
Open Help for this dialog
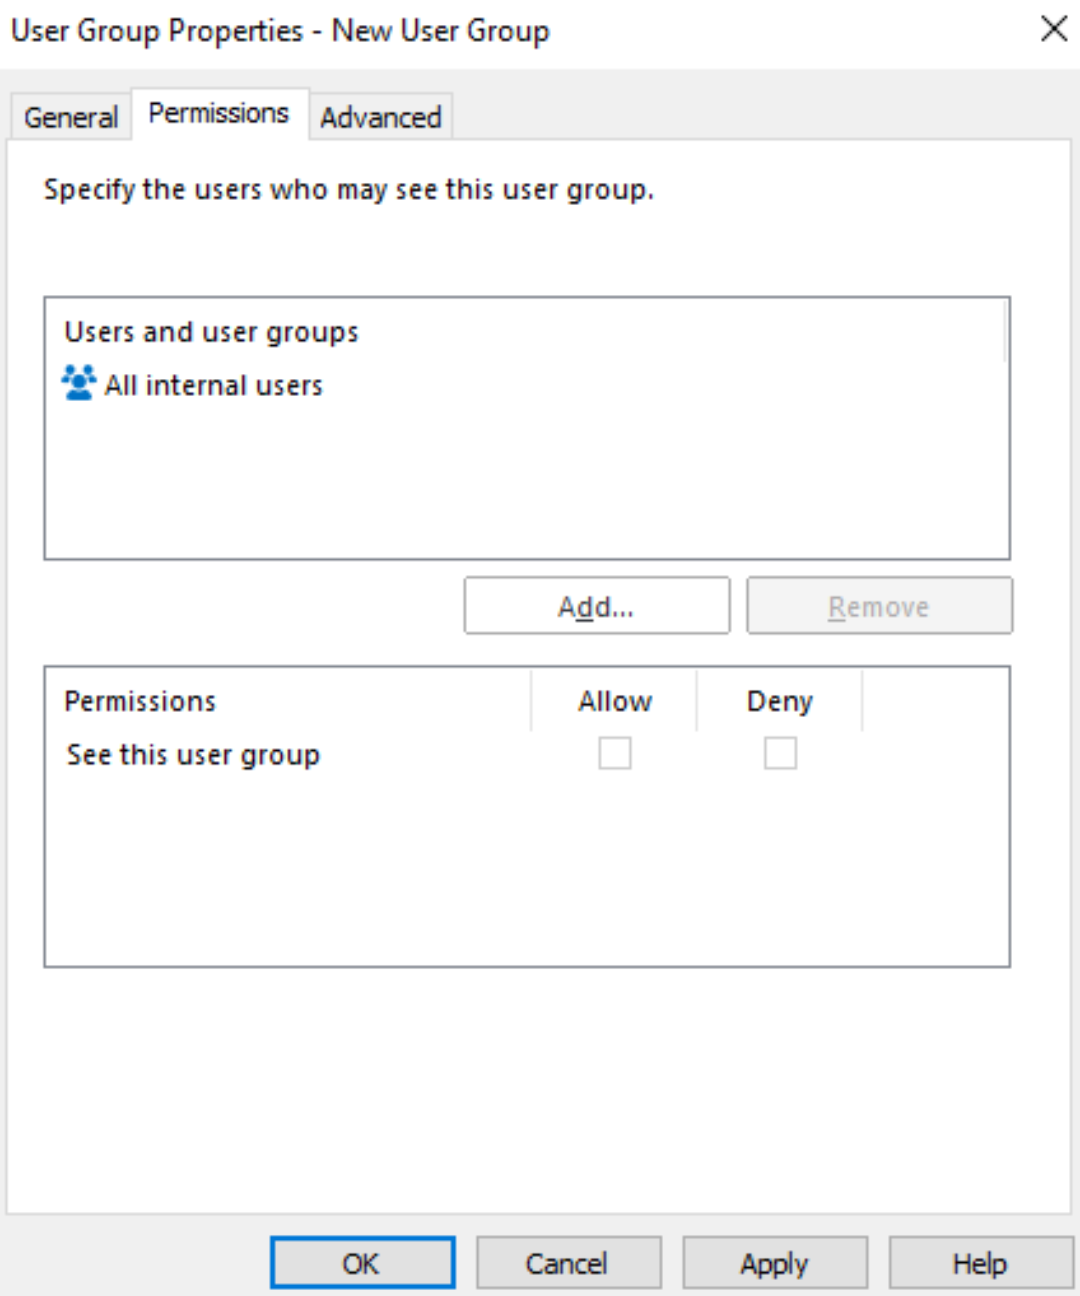[x=981, y=1263]
